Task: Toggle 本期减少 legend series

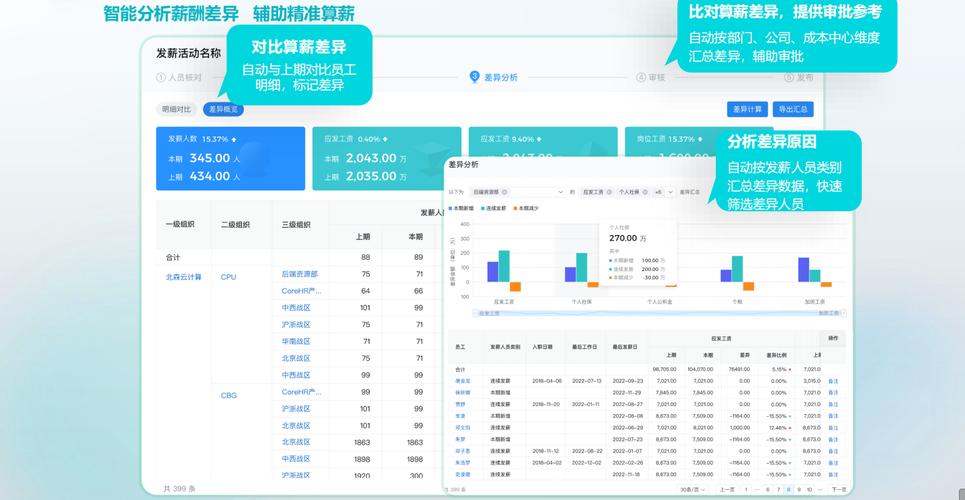Action: pyautogui.click(x=526, y=209)
